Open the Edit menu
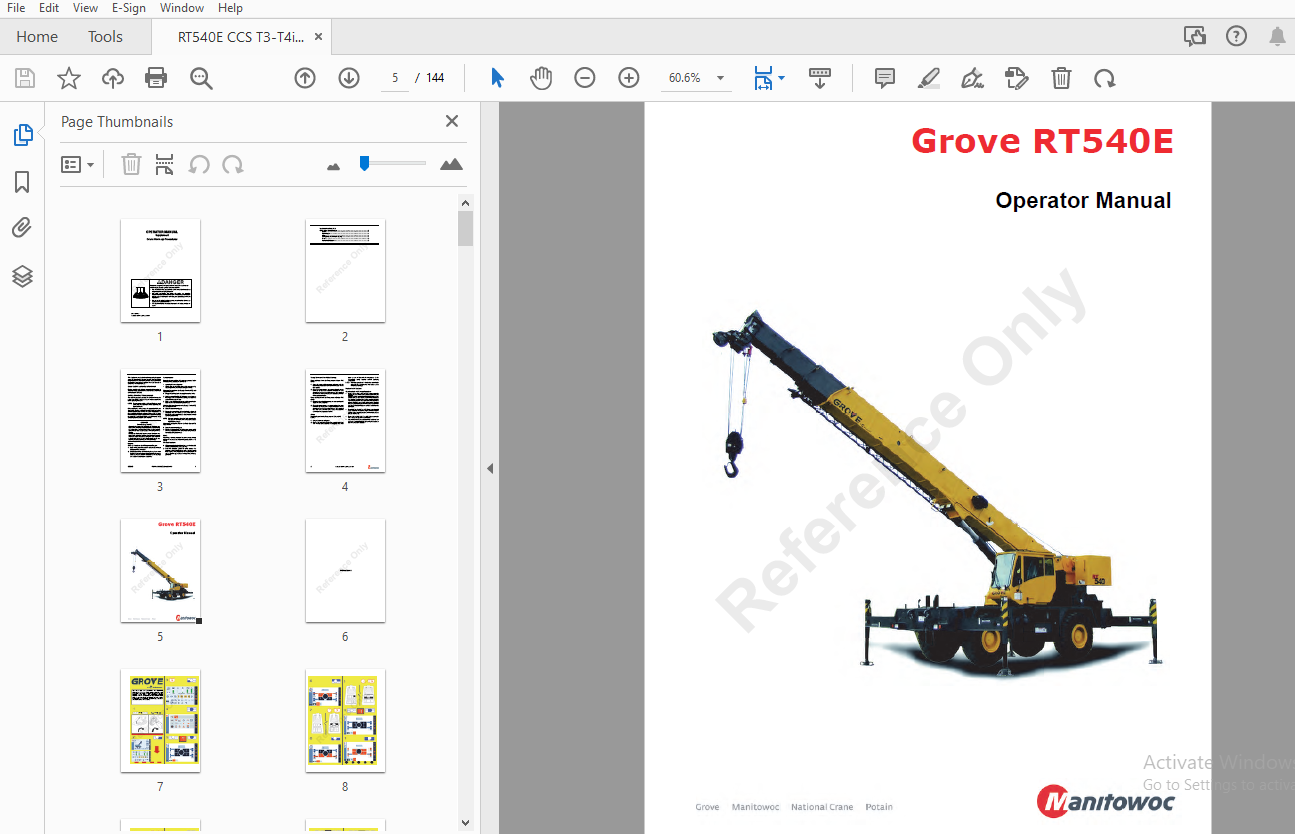The width and height of the screenshot is (1295, 834). [x=49, y=8]
